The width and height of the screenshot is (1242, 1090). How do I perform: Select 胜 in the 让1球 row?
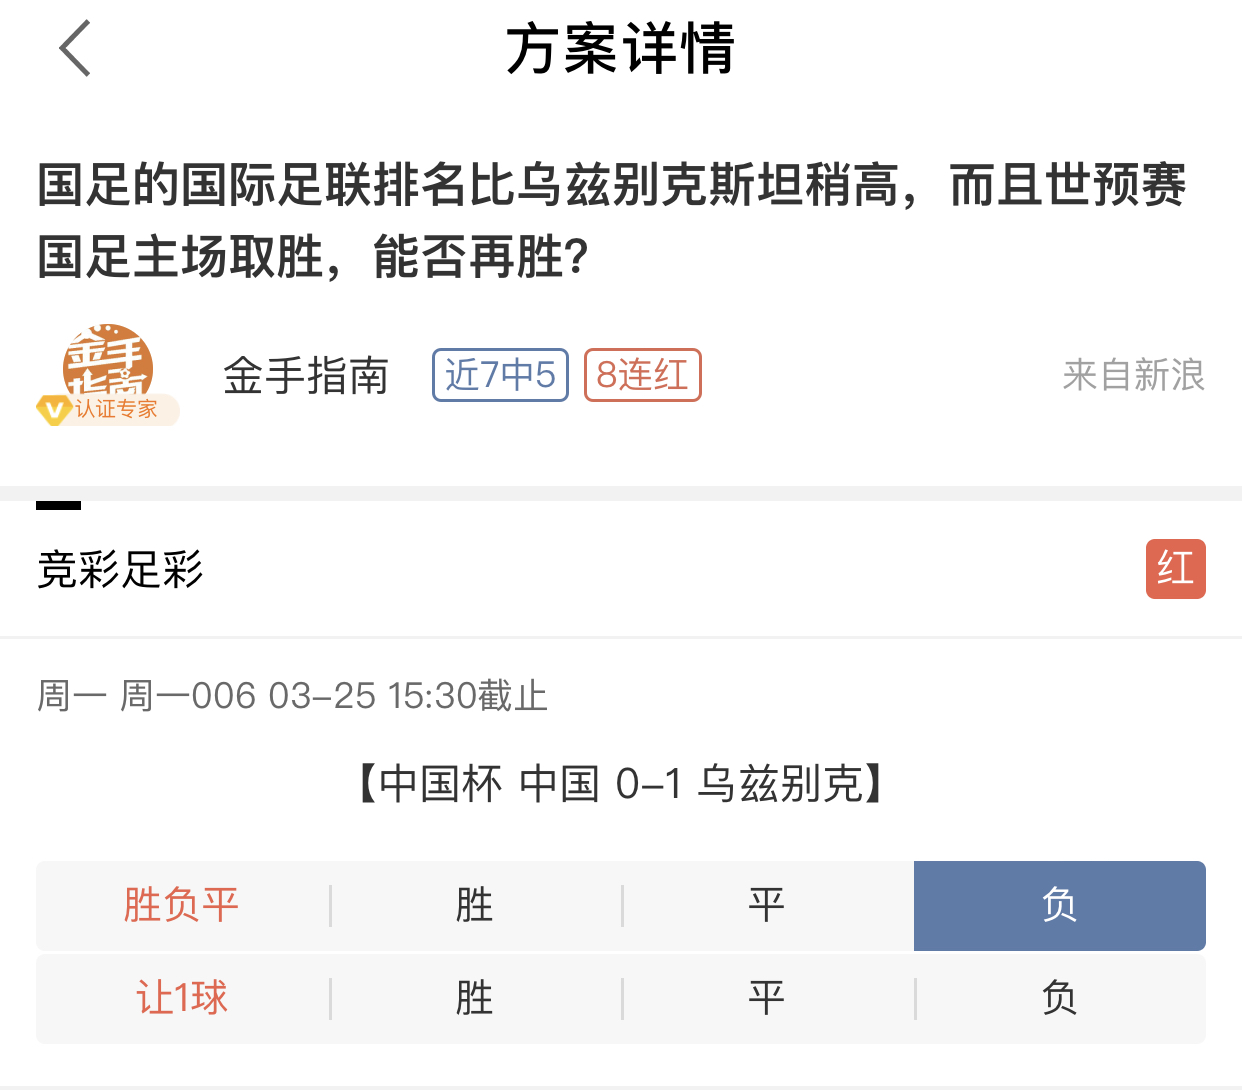[x=475, y=998]
